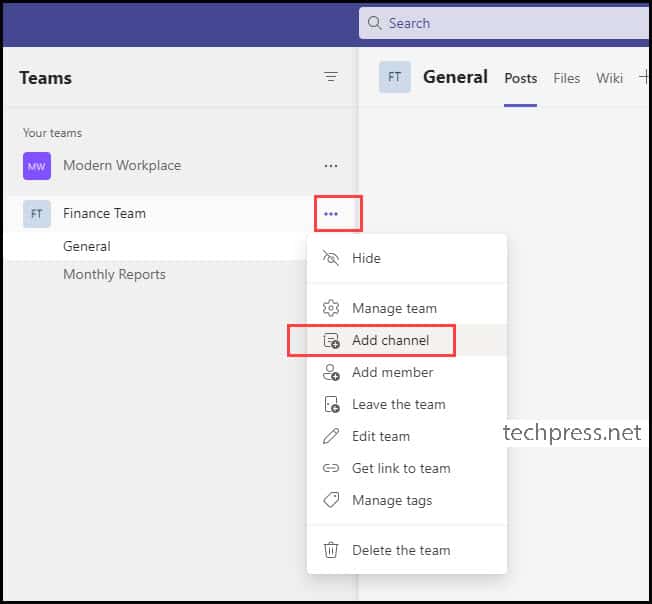
Task: Click the Your teams label
Action: point(52,133)
